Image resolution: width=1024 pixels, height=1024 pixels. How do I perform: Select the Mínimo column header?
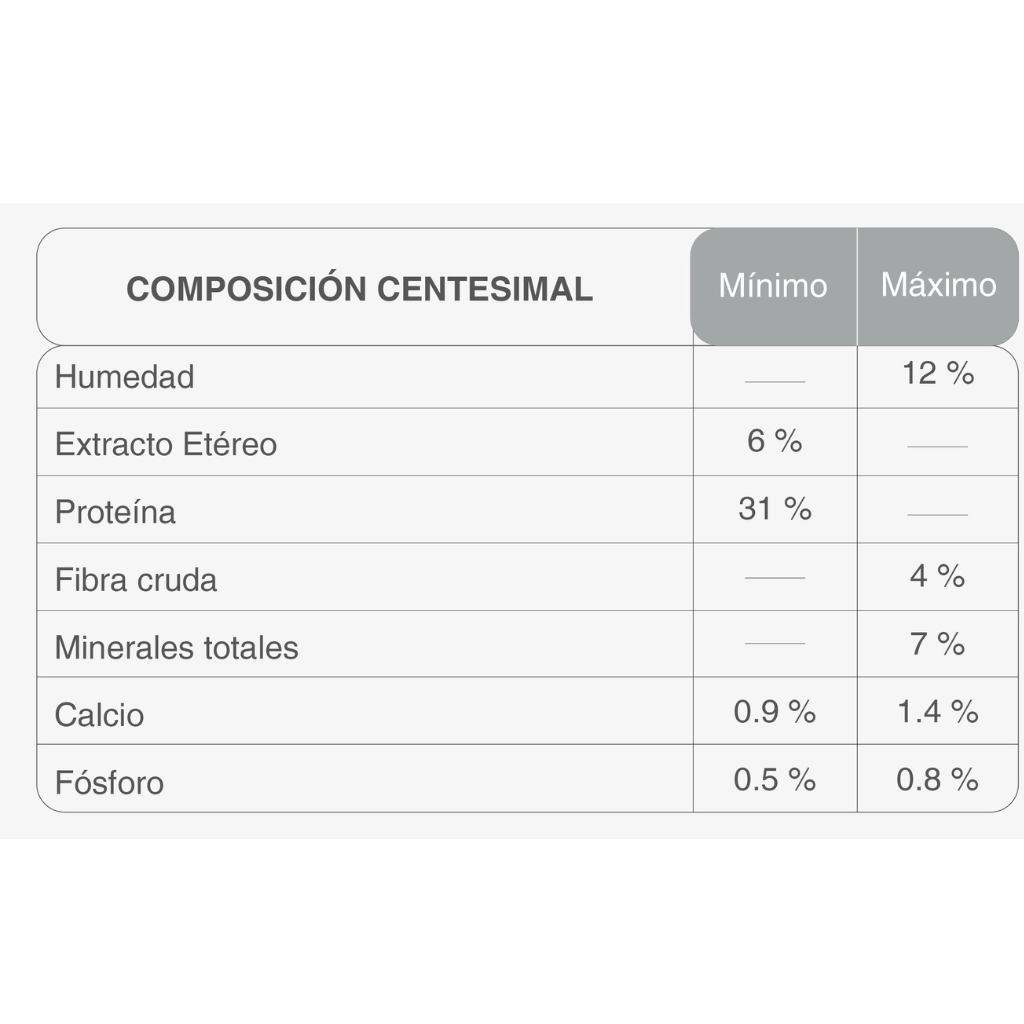773,286
